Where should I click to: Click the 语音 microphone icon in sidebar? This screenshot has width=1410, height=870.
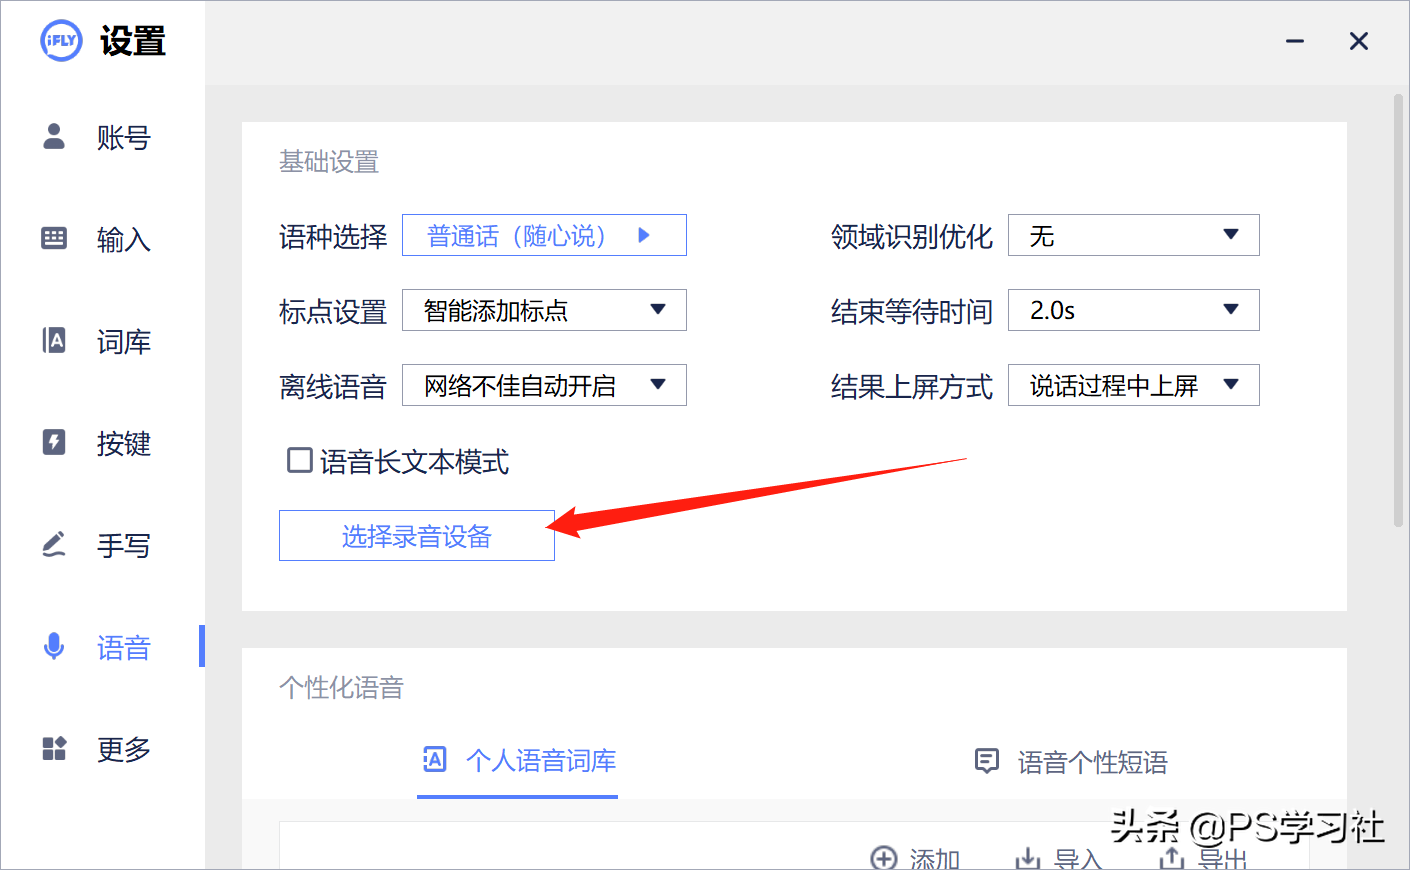(x=54, y=647)
